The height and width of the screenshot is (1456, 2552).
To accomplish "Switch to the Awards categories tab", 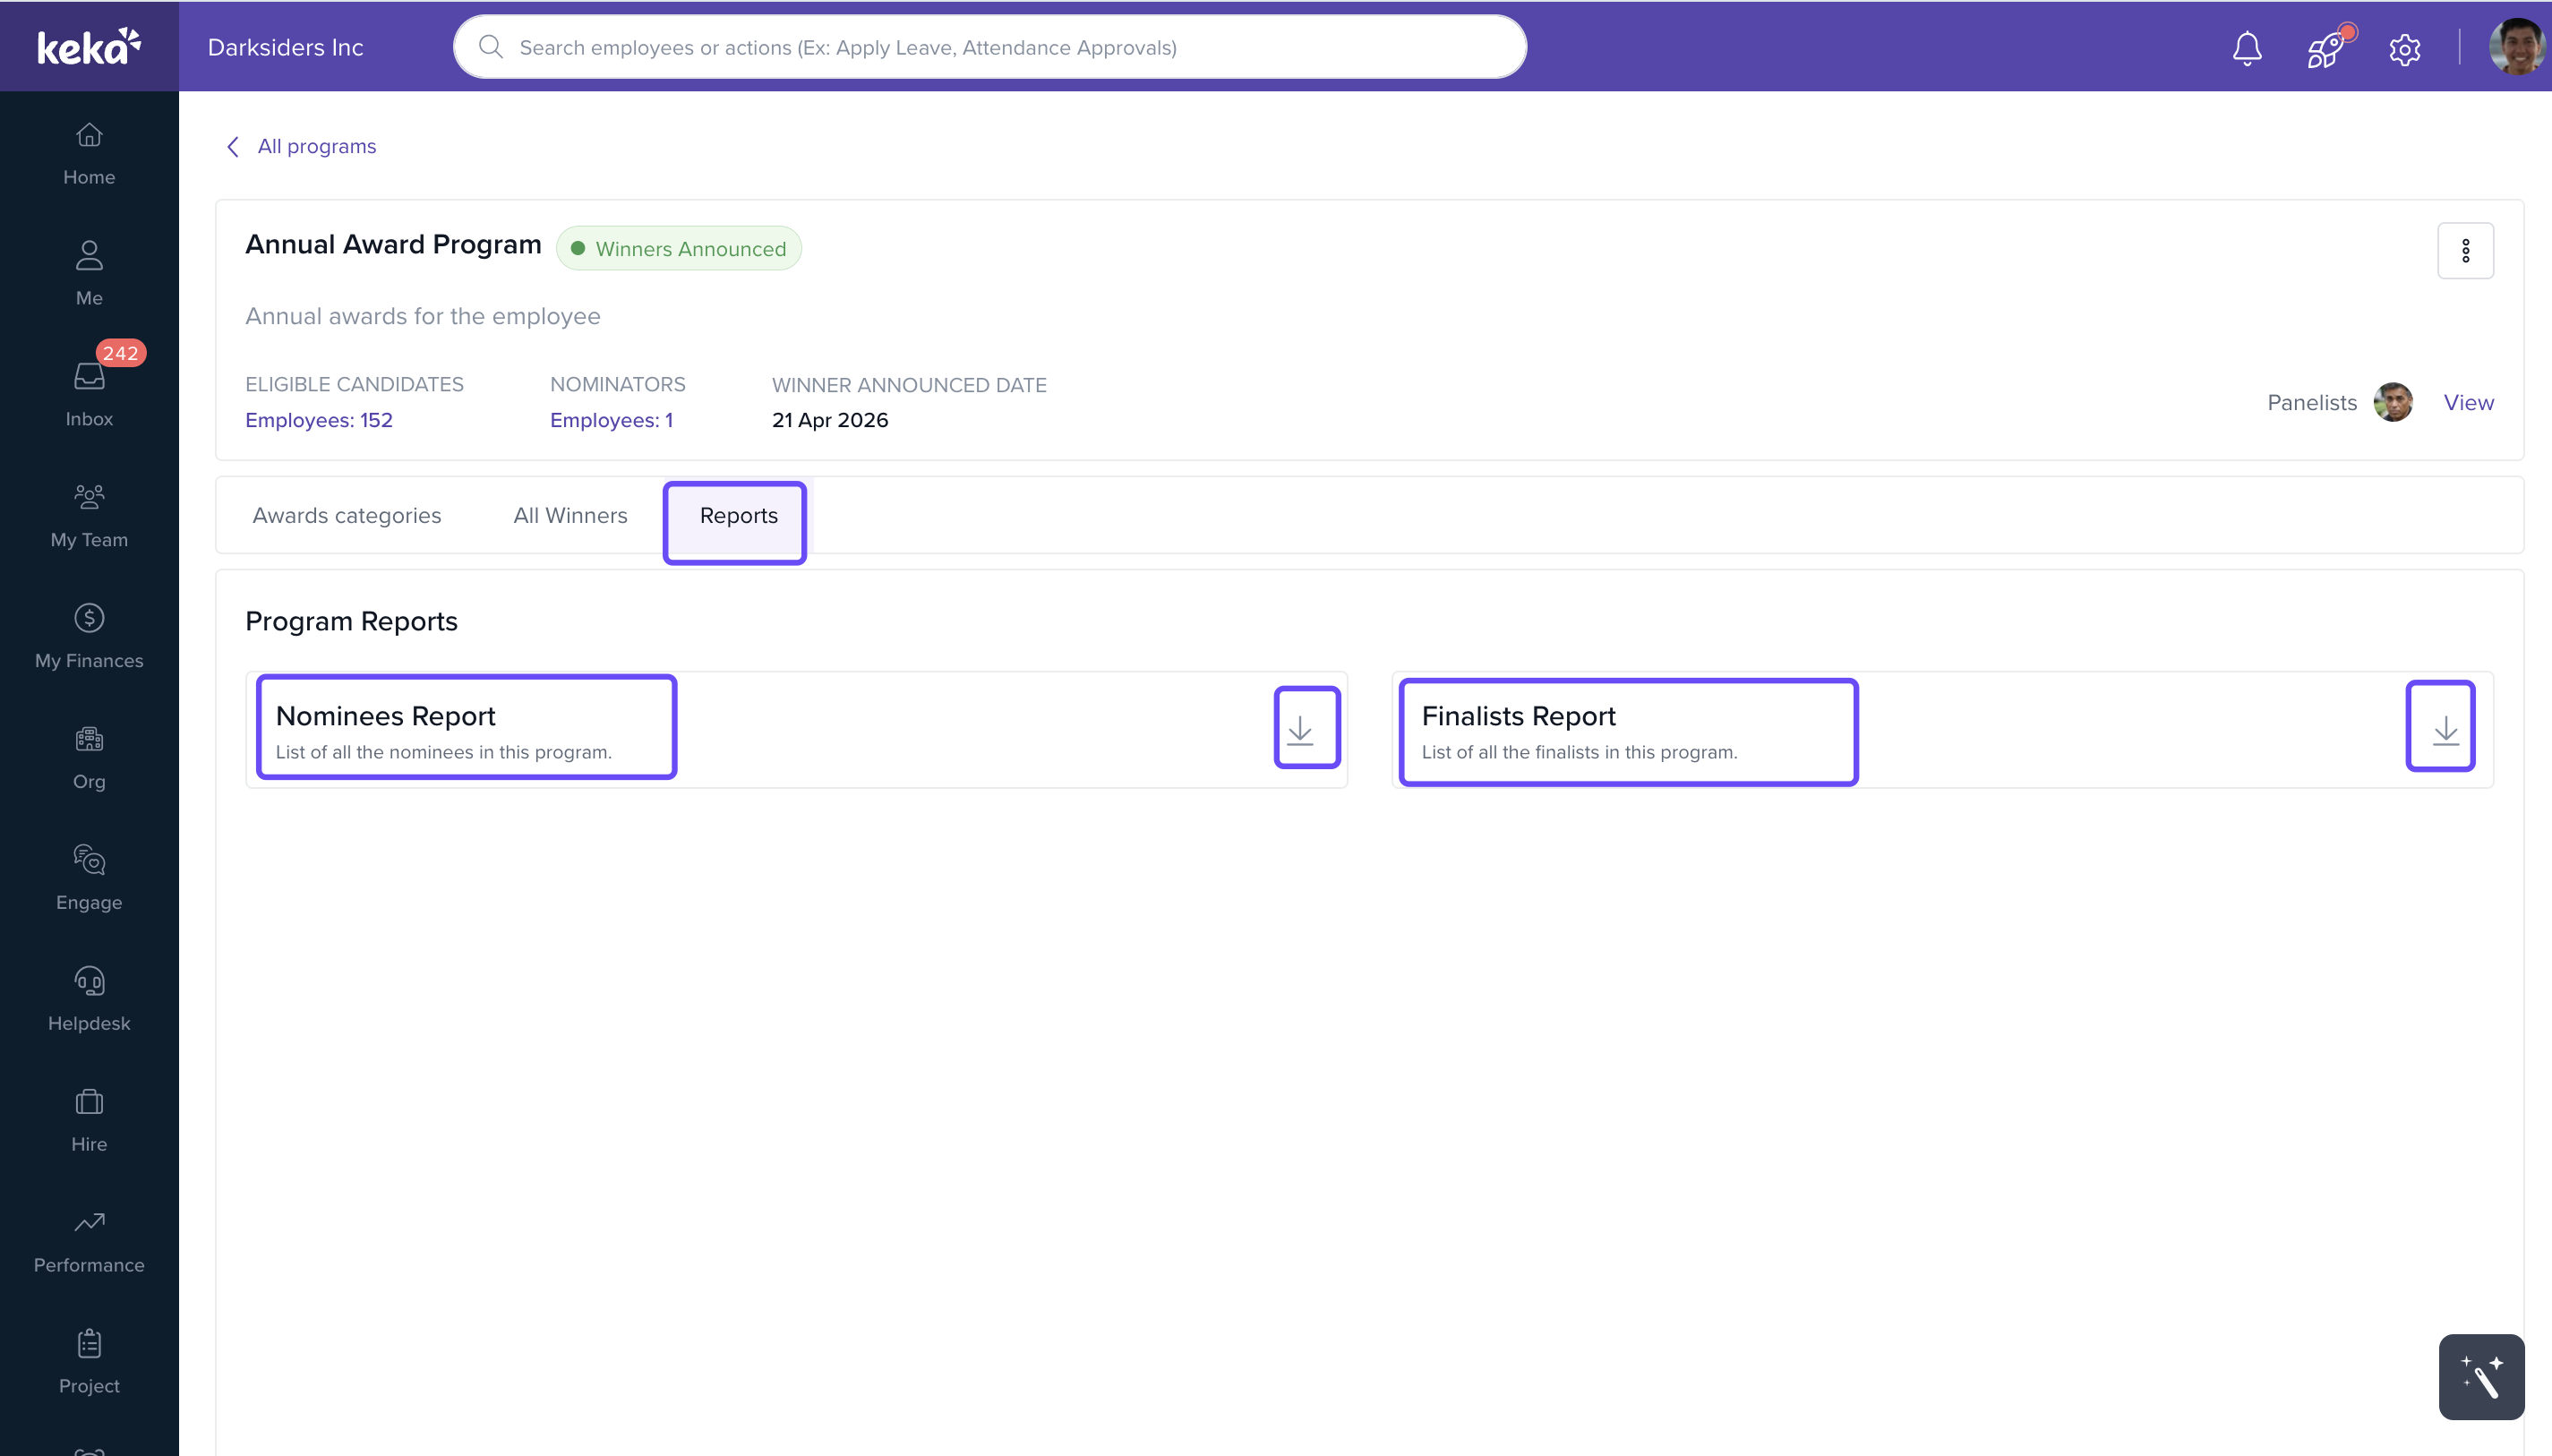I will pyautogui.click(x=346, y=515).
